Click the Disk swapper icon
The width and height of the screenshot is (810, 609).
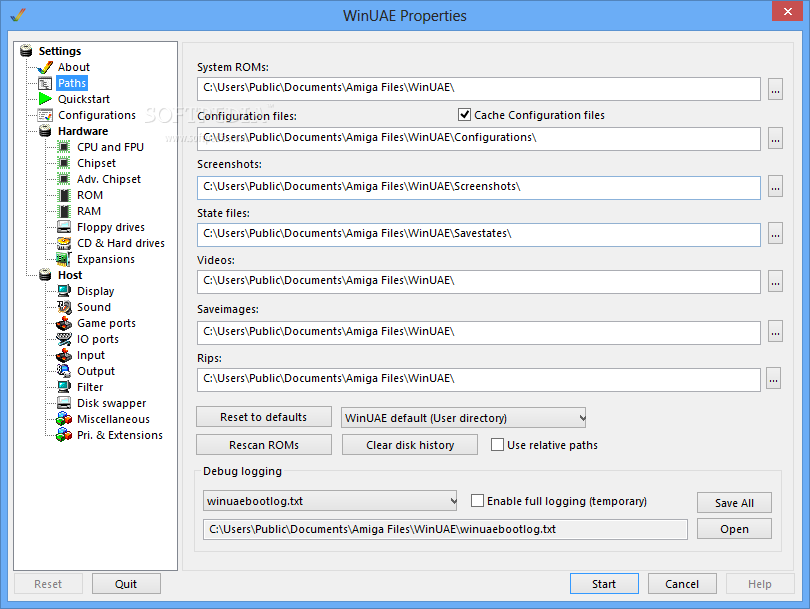click(64, 403)
